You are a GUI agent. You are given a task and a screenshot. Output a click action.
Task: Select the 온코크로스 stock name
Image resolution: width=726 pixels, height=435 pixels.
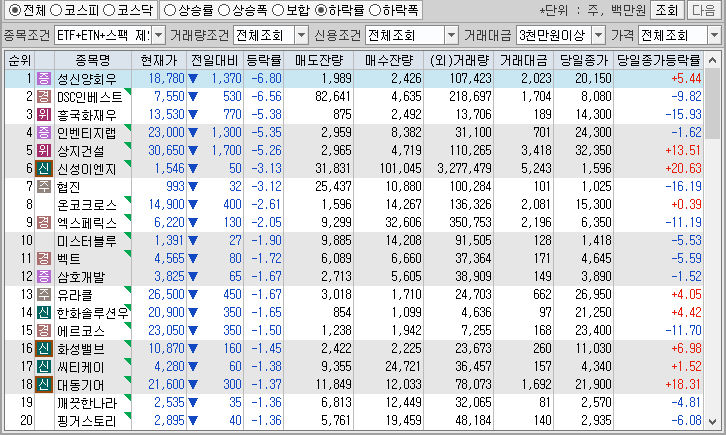(x=87, y=205)
